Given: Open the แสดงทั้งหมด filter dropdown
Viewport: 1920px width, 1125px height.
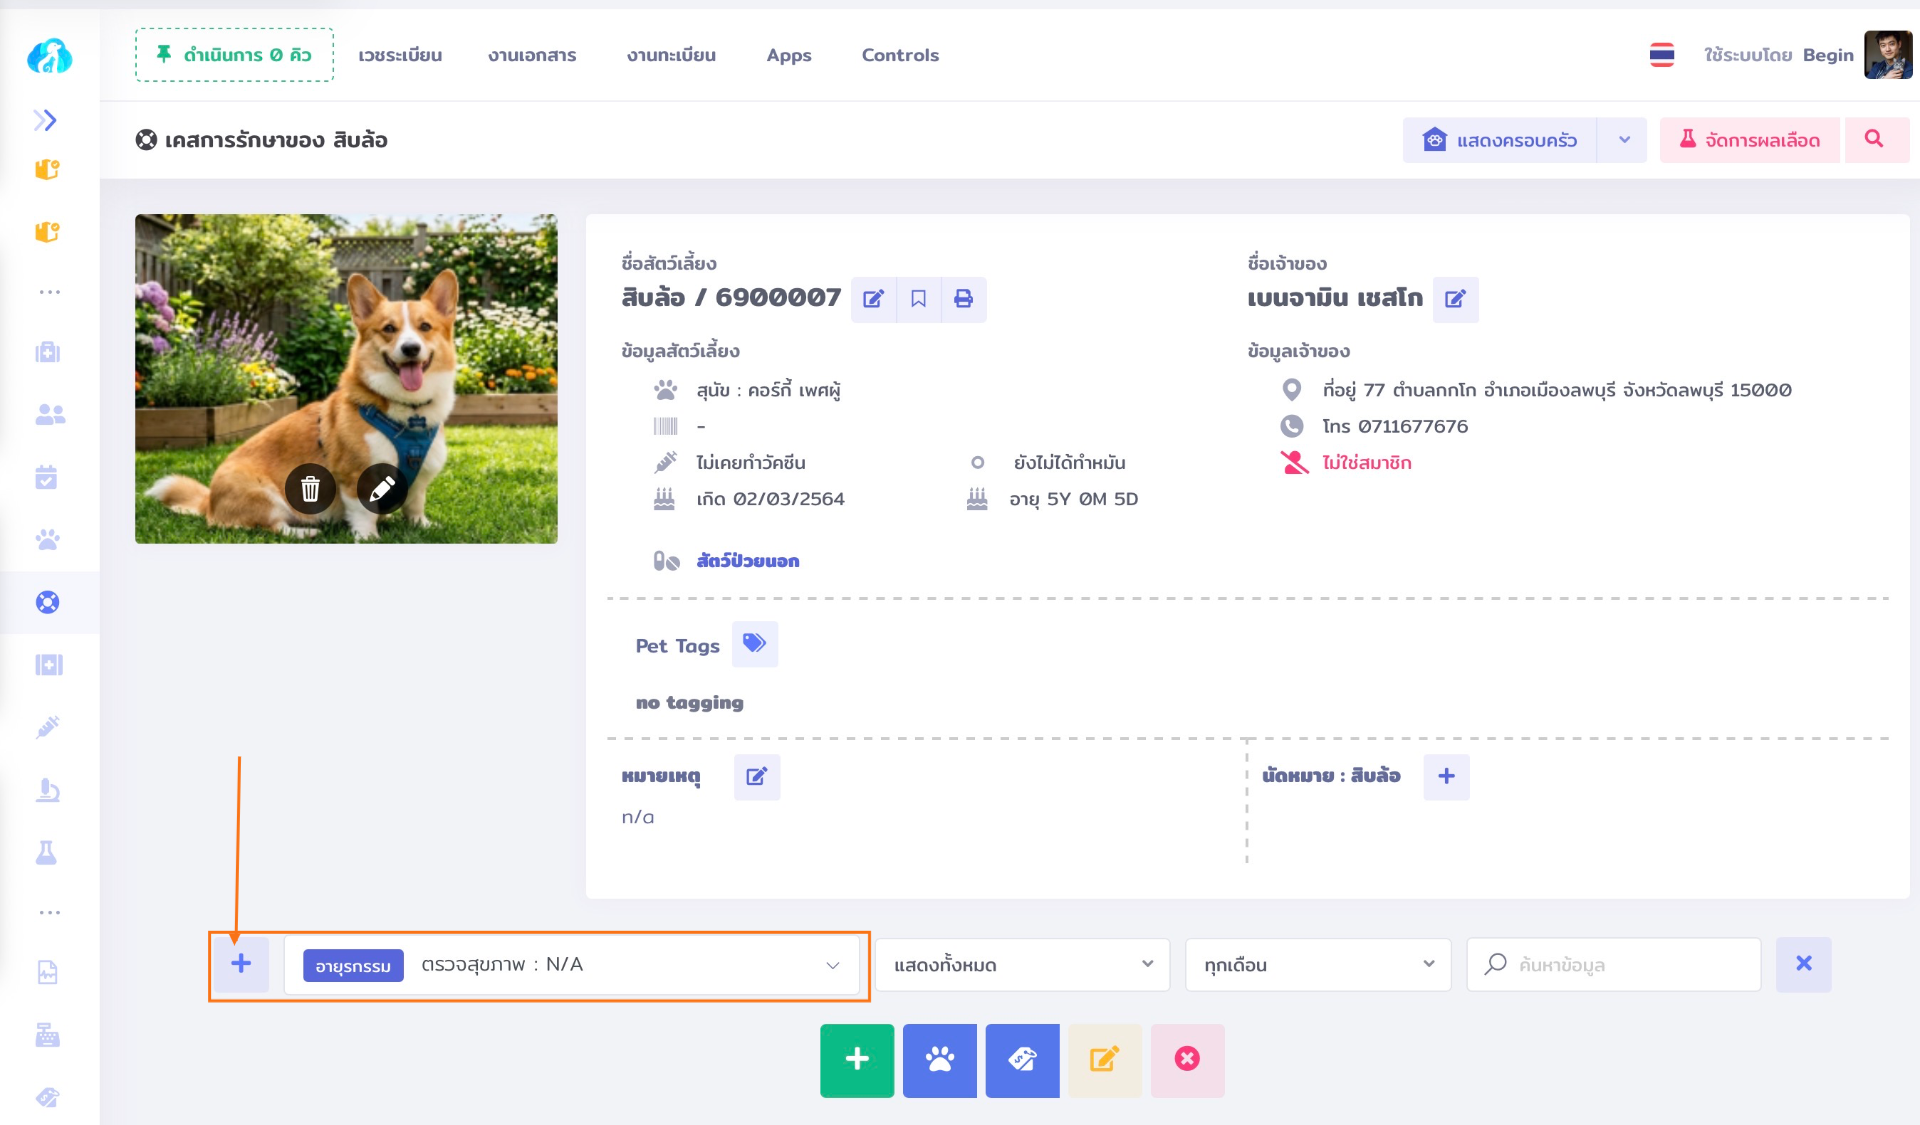Looking at the screenshot, I should [x=1022, y=965].
